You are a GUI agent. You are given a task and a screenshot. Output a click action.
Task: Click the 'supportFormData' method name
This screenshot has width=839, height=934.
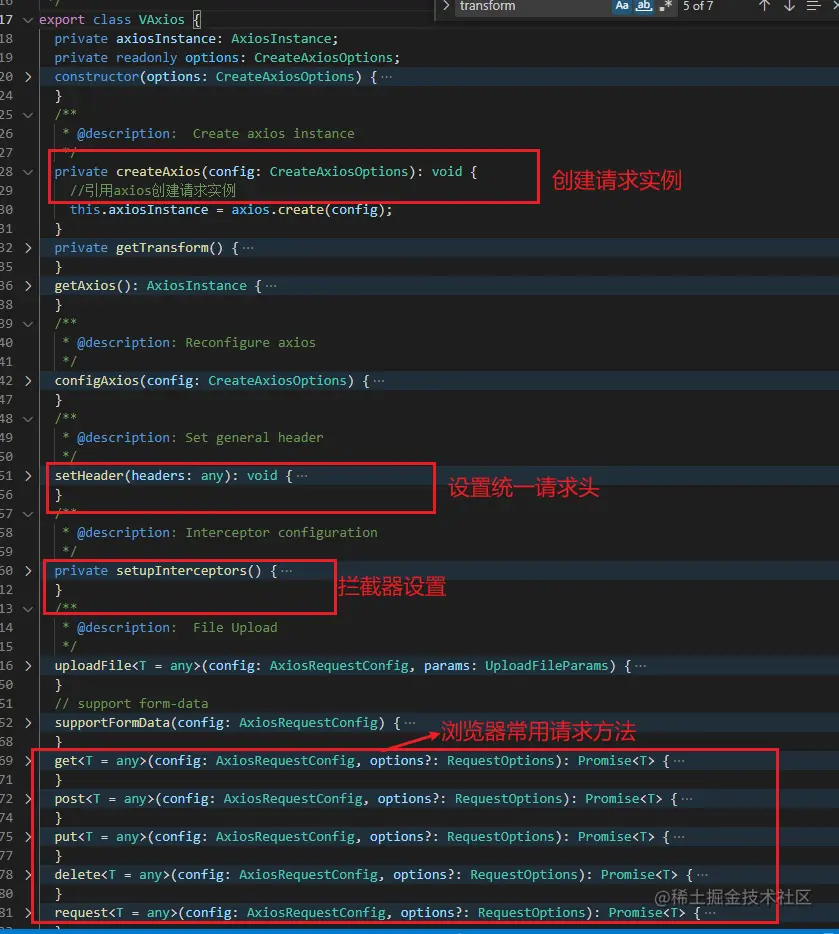[x=112, y=723]
